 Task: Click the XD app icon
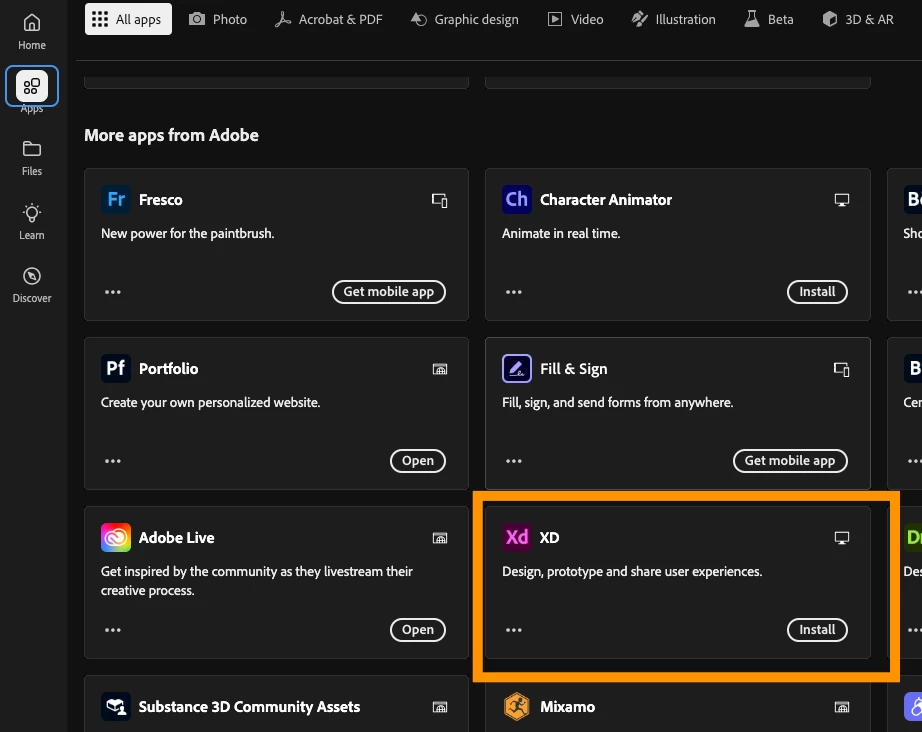517,537
